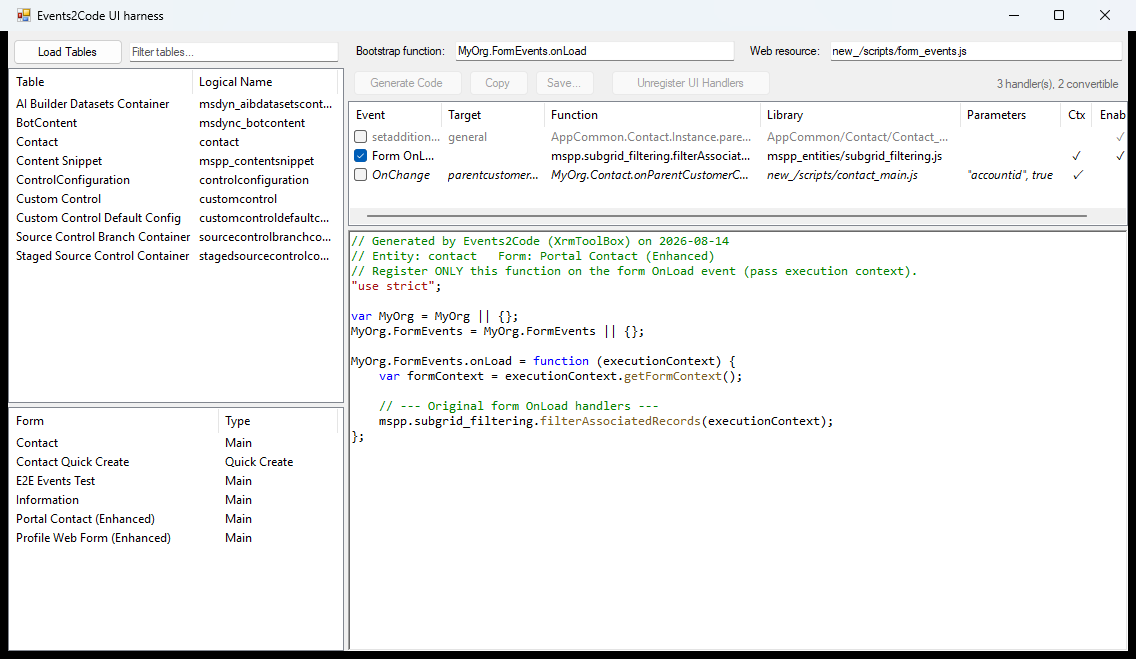Edit the Bootstrap function text field

[x=594, y=51]
